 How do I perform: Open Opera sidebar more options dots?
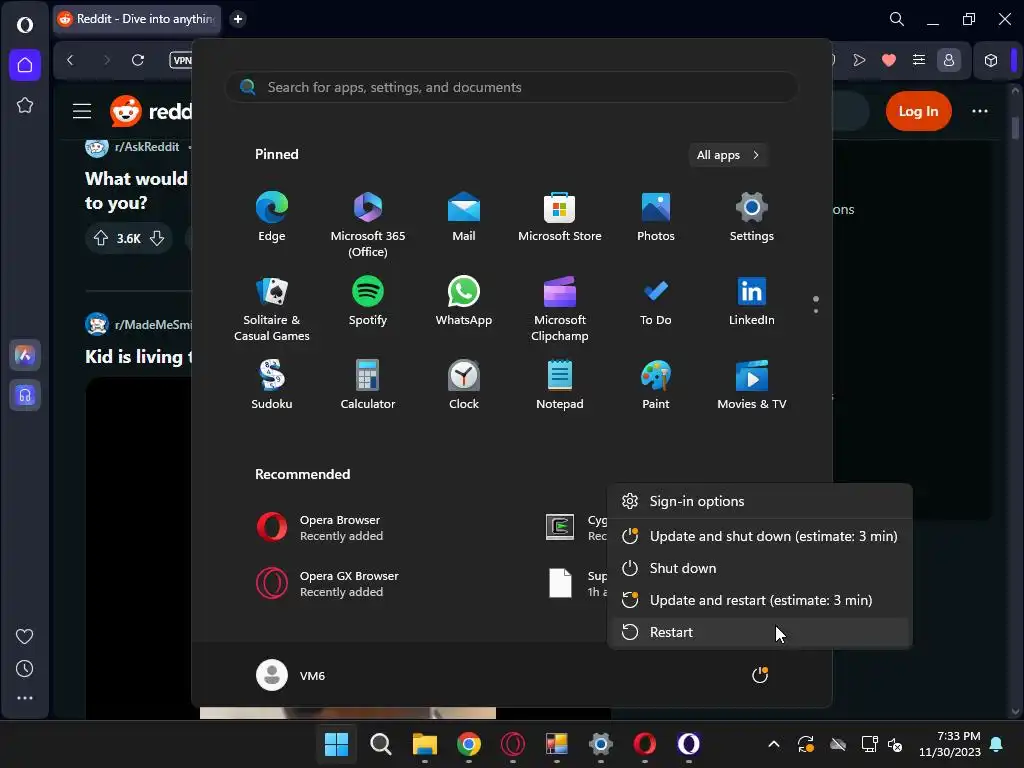(x=25, y=698)
